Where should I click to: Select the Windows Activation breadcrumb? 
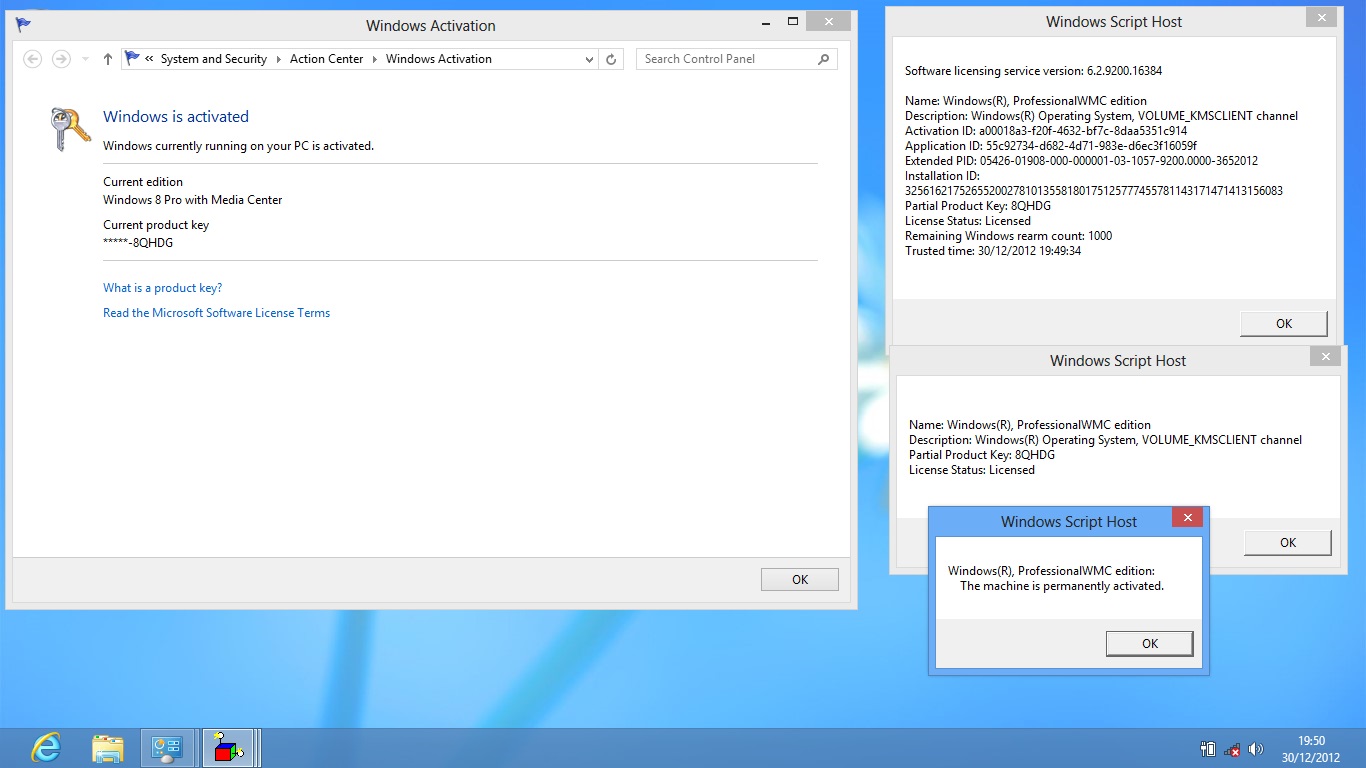[x=439, y=59]
